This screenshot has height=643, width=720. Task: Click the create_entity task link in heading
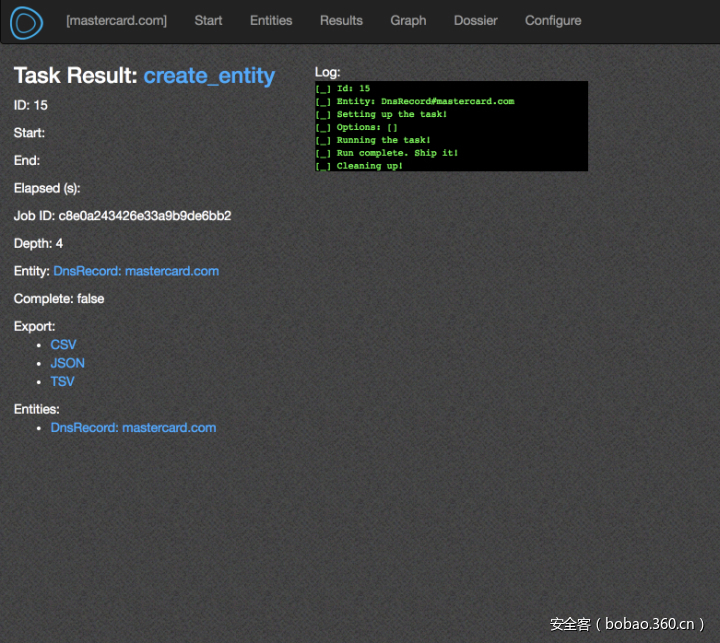pyautogui.click(x=209, y=76)
